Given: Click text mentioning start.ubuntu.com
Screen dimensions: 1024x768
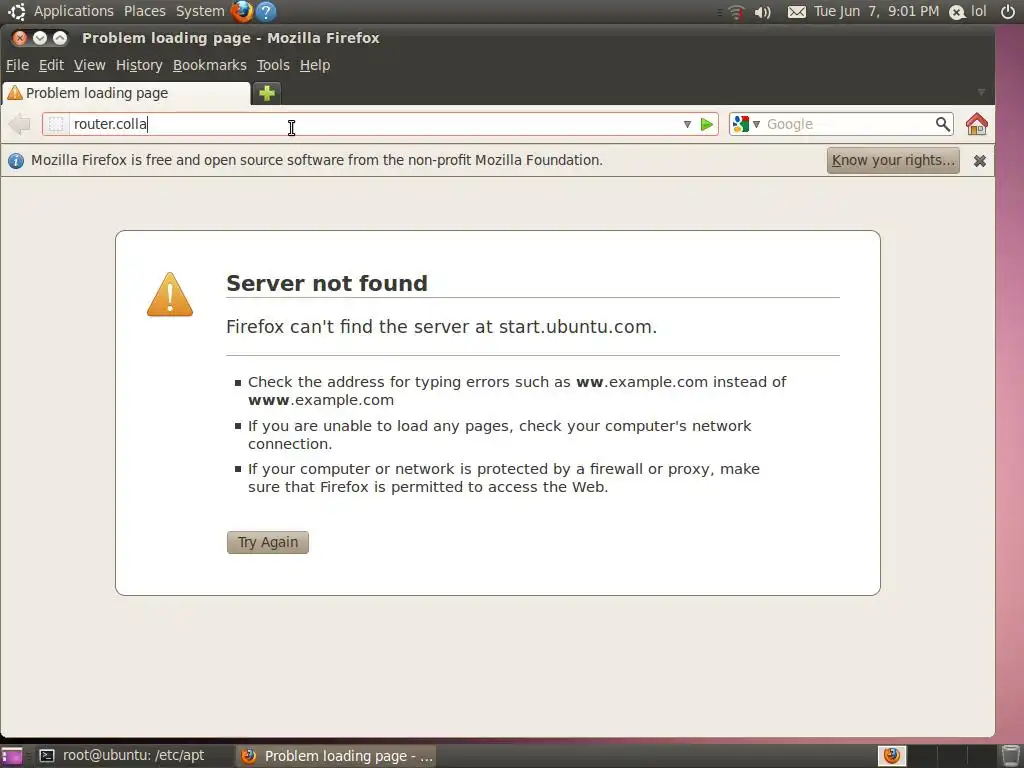Looking at the screenshot, I should click(441, 327).
